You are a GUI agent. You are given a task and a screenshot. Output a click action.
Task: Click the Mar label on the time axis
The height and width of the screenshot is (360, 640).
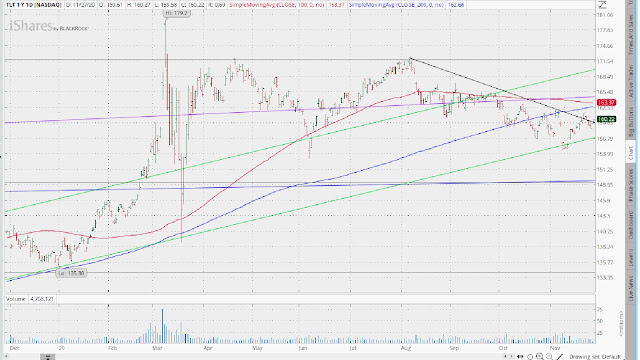157,348
